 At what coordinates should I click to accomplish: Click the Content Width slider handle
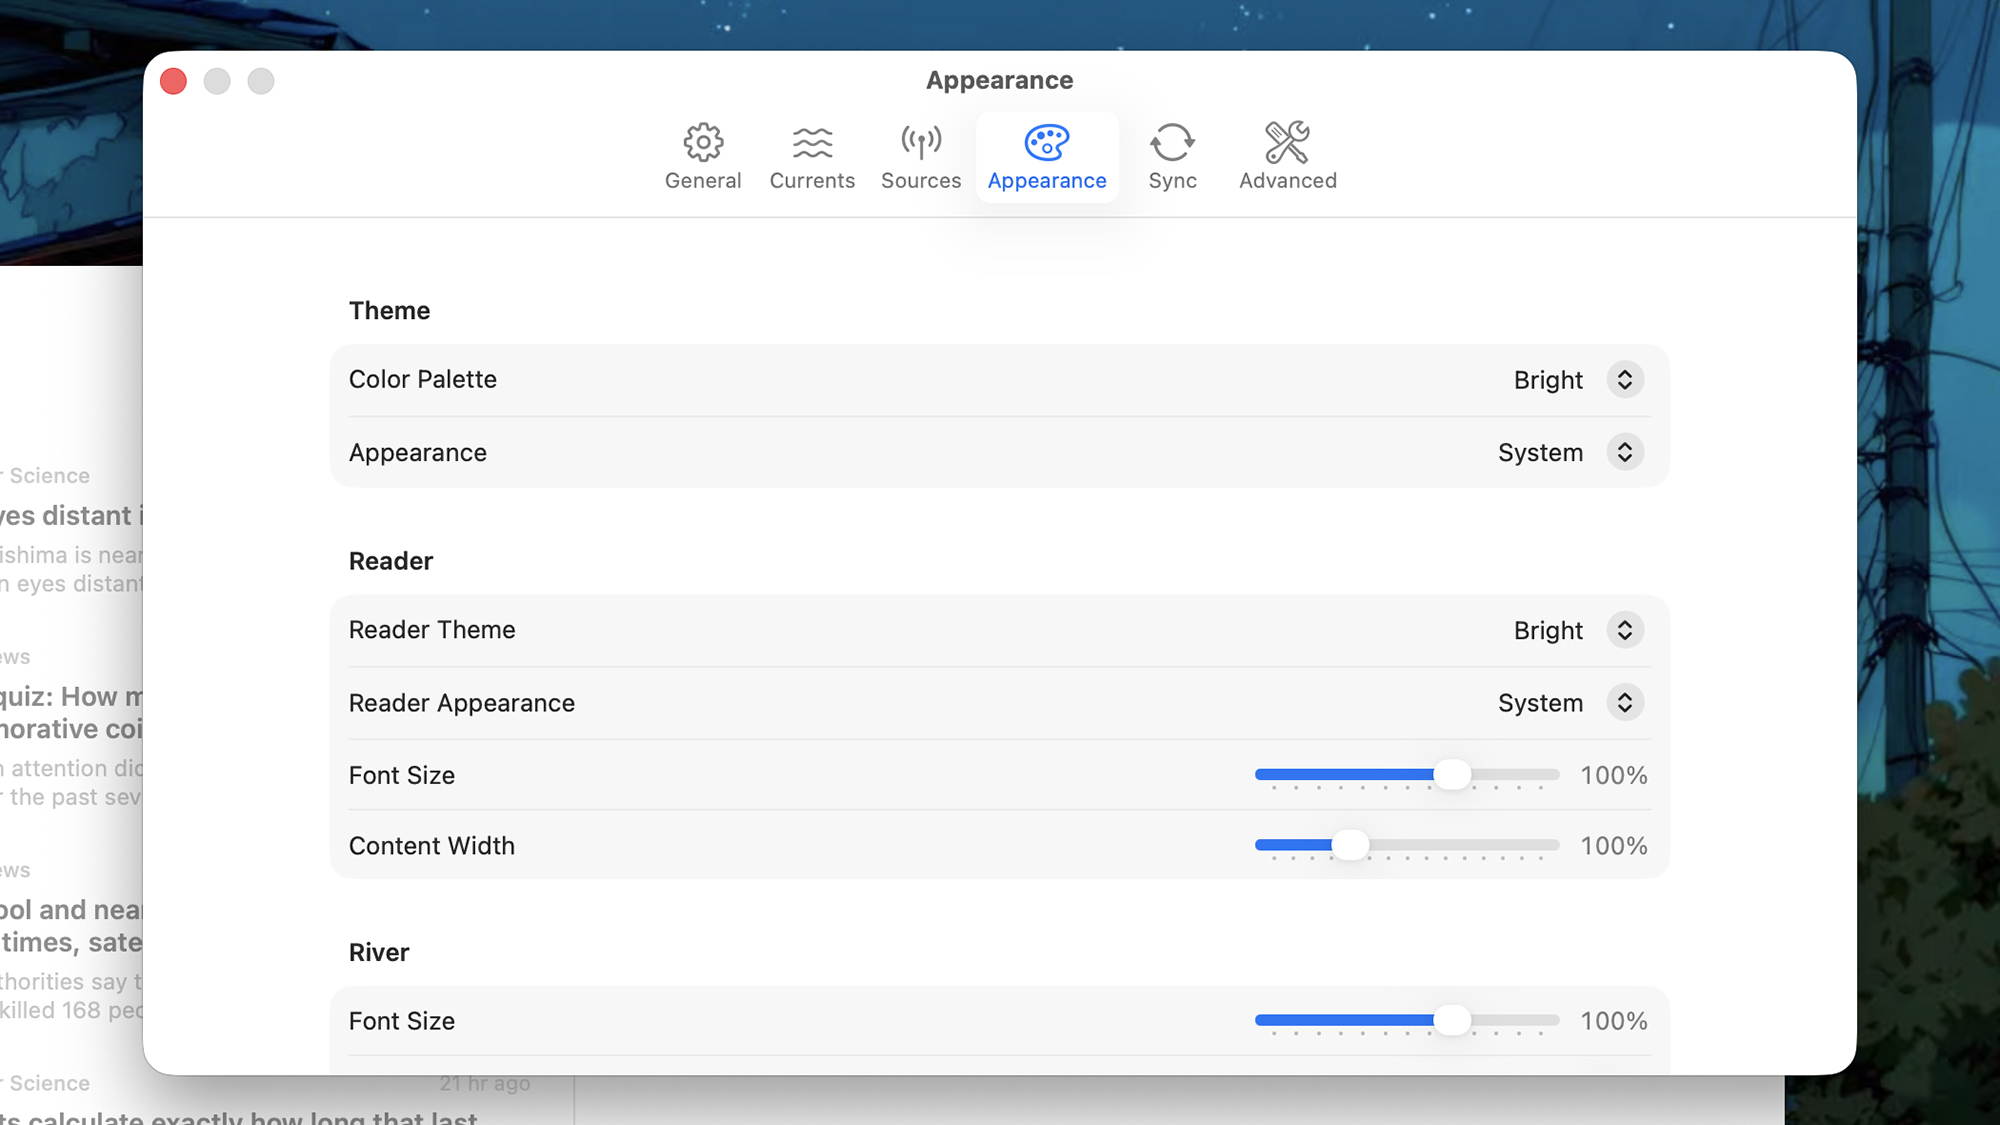pyautogui.click(x=1352, y=845)
